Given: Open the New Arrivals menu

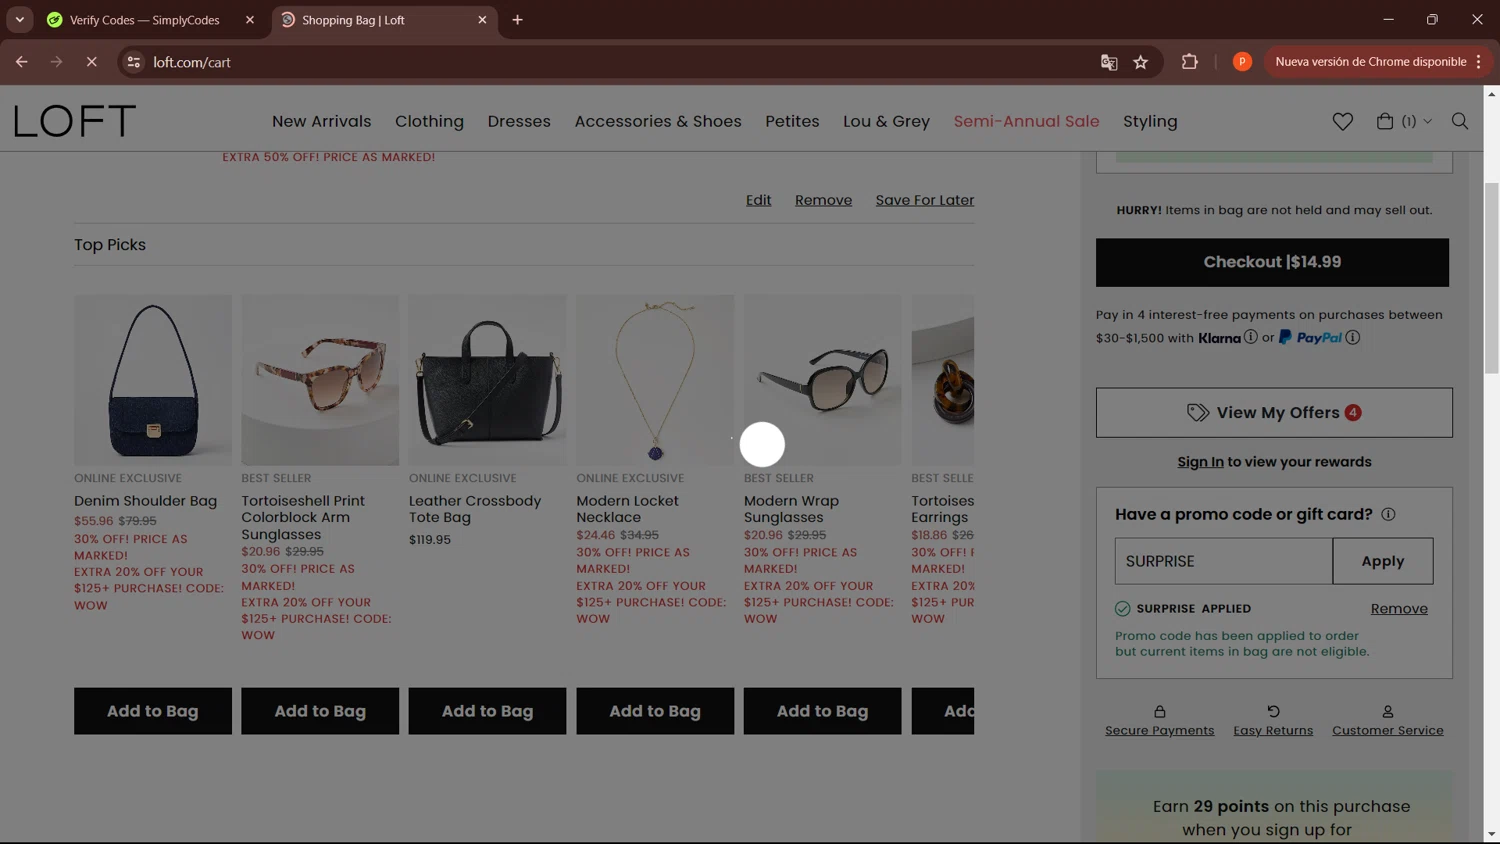Looking at the screenshot, I should click(321, 121).
